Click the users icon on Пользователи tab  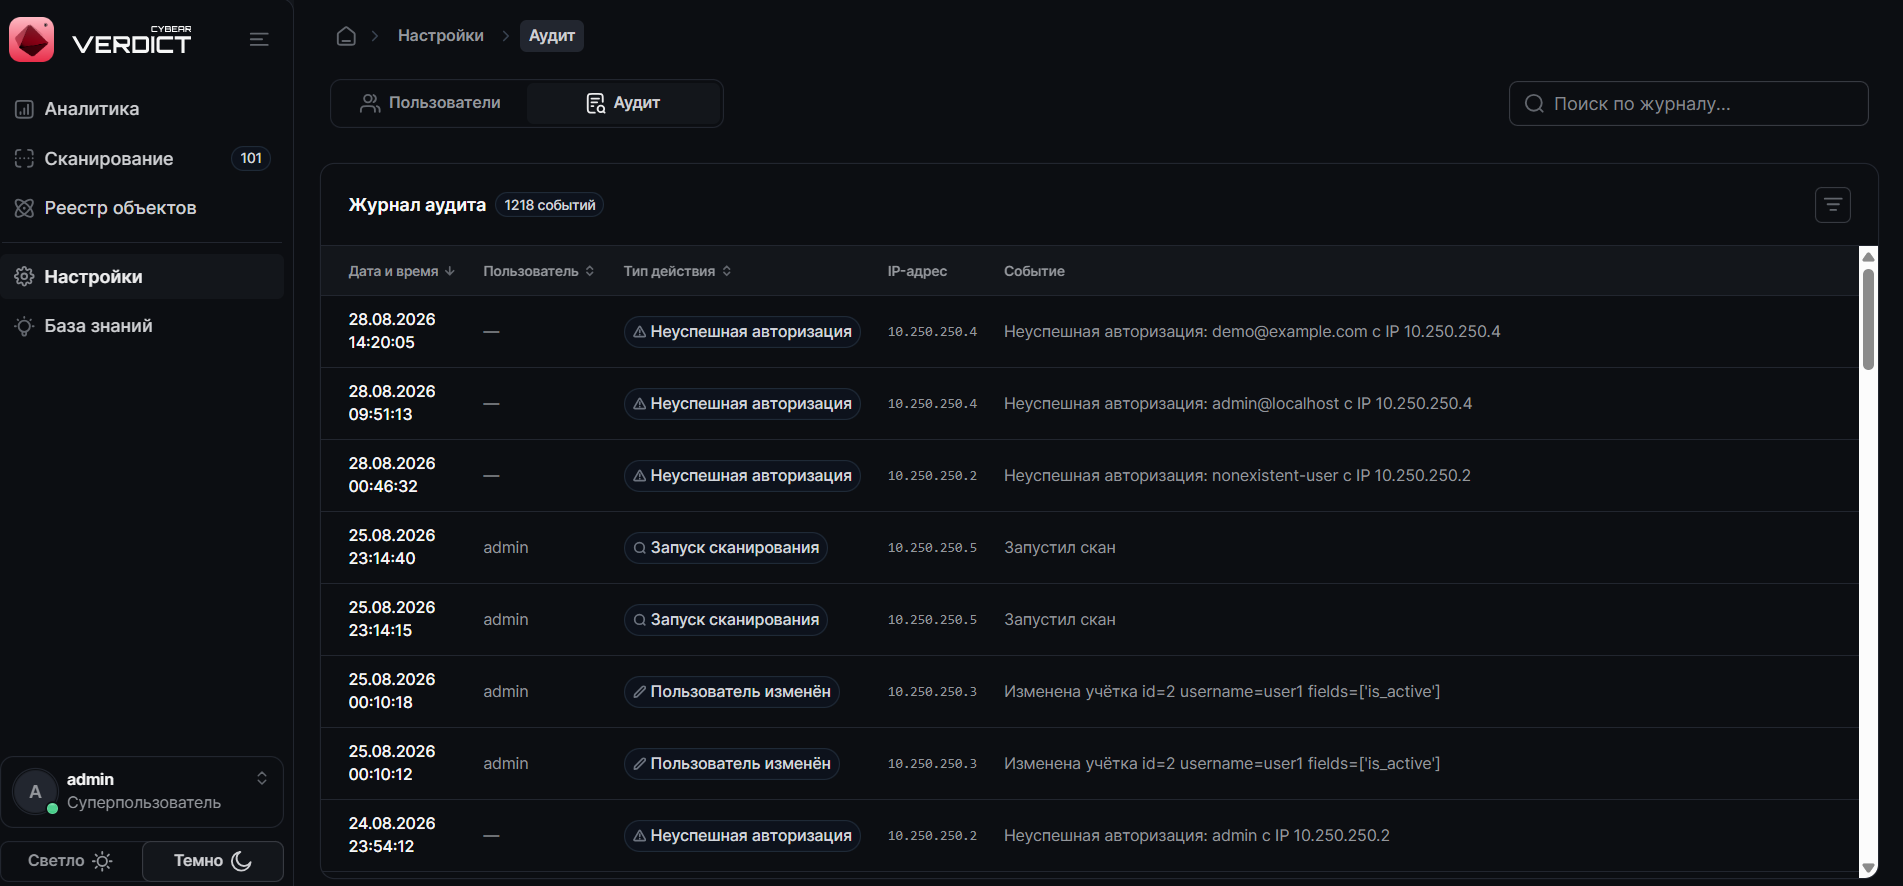coord(370,103)
